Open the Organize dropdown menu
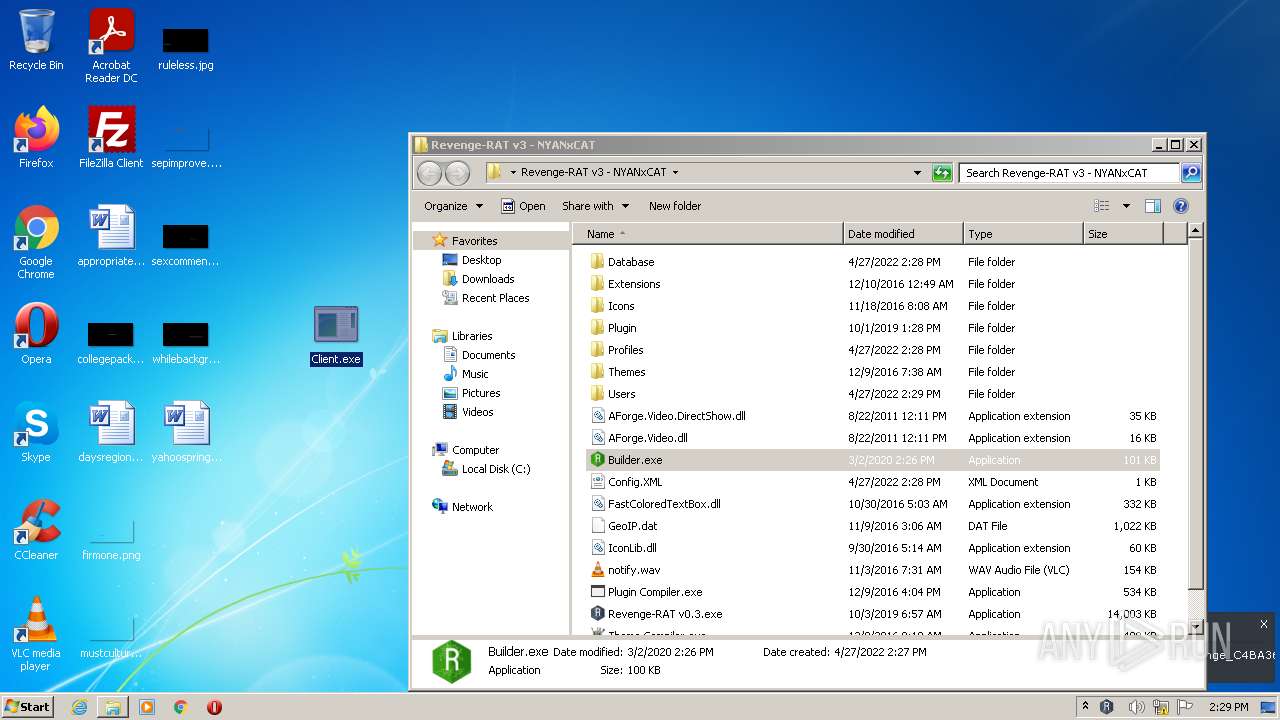This screenshot has width=1280, height=720. (x=453, y=206)
